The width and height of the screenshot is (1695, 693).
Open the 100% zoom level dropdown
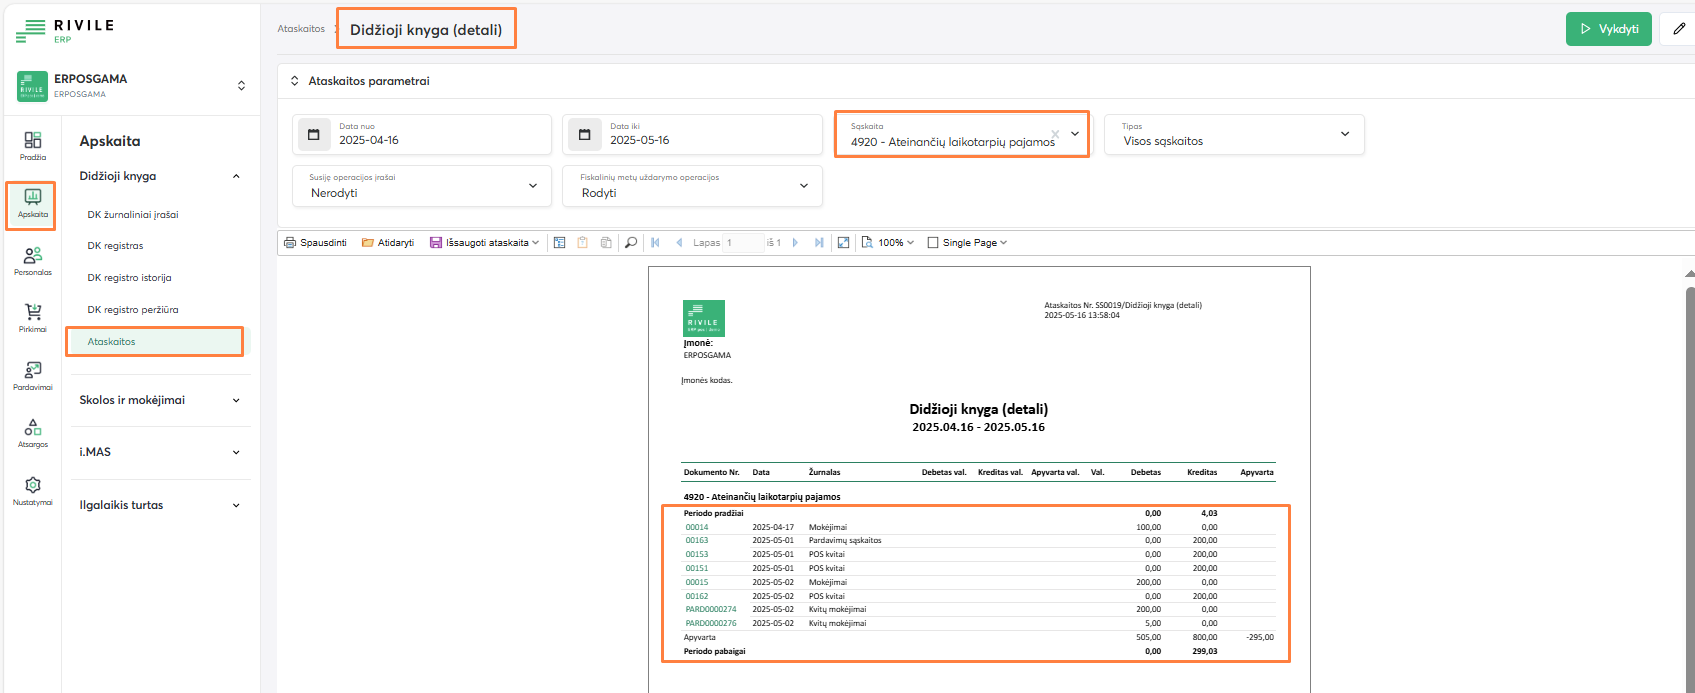point(895,243)
